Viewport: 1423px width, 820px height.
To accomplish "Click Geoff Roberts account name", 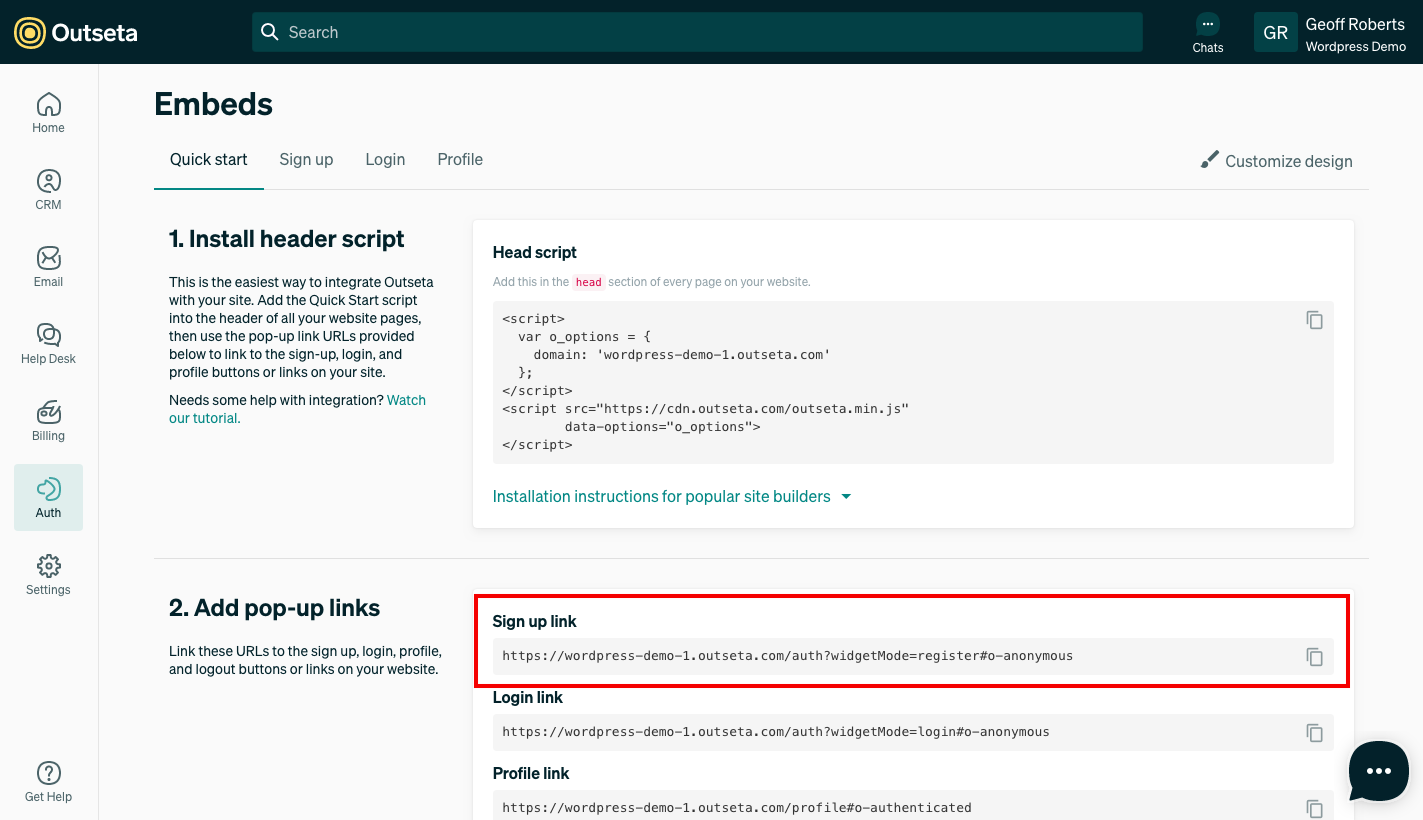I will [x=1355, y=24].
